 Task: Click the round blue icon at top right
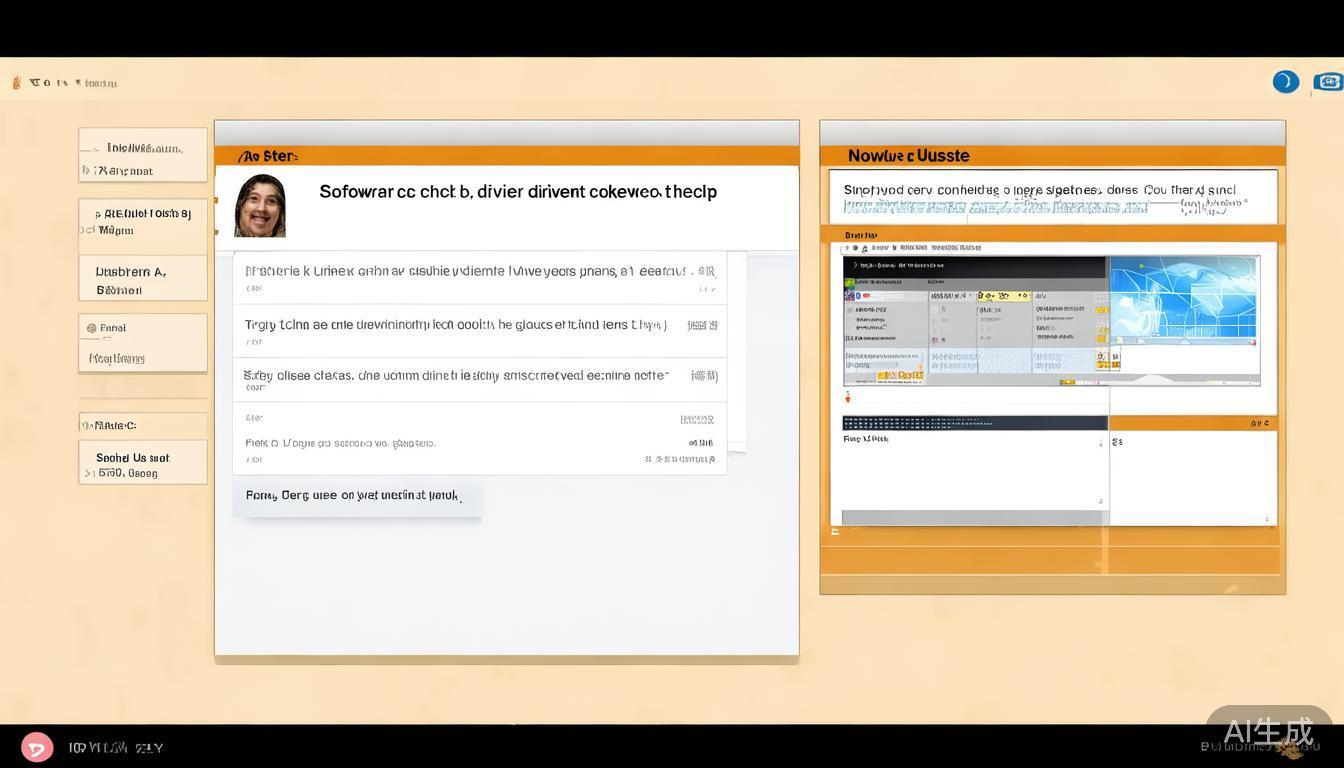[1285, 82]
